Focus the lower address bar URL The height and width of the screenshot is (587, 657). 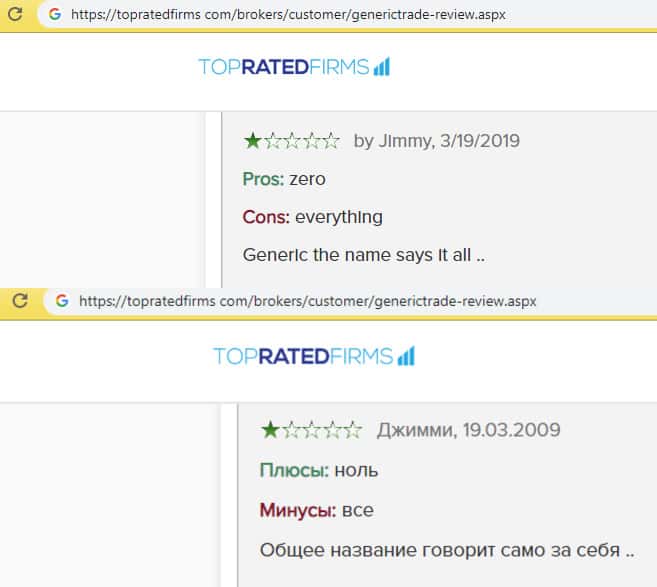pyautogui.click(x=307, y=300)
